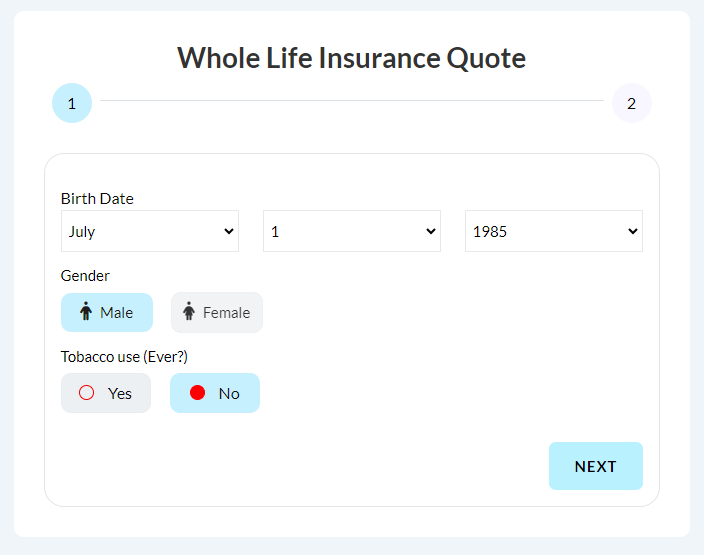Screen dimensions: 704x555
Task: Click the chevron arrow on month selector
Action: [229, 231]
